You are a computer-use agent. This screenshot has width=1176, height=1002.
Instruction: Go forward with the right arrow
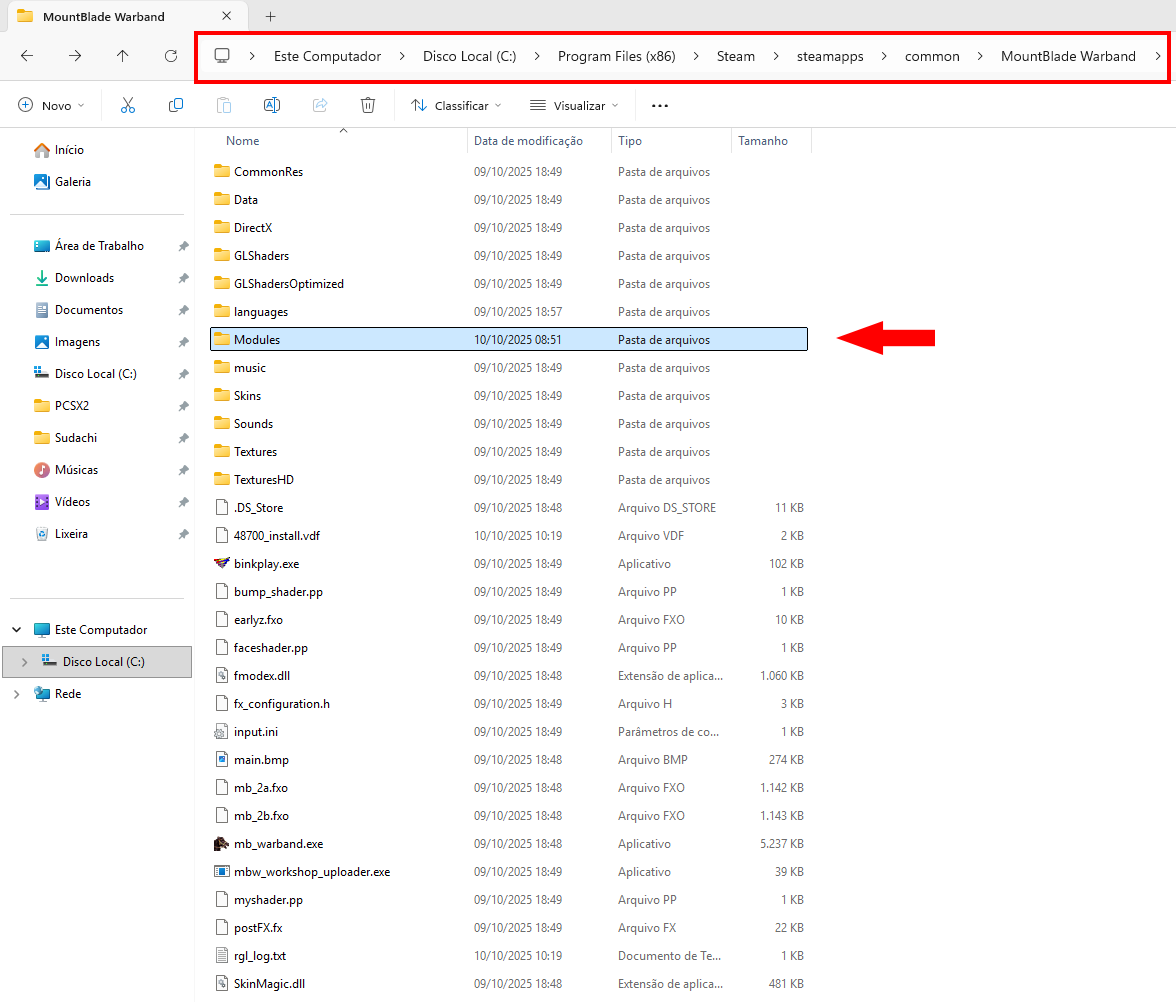point(75,56)
